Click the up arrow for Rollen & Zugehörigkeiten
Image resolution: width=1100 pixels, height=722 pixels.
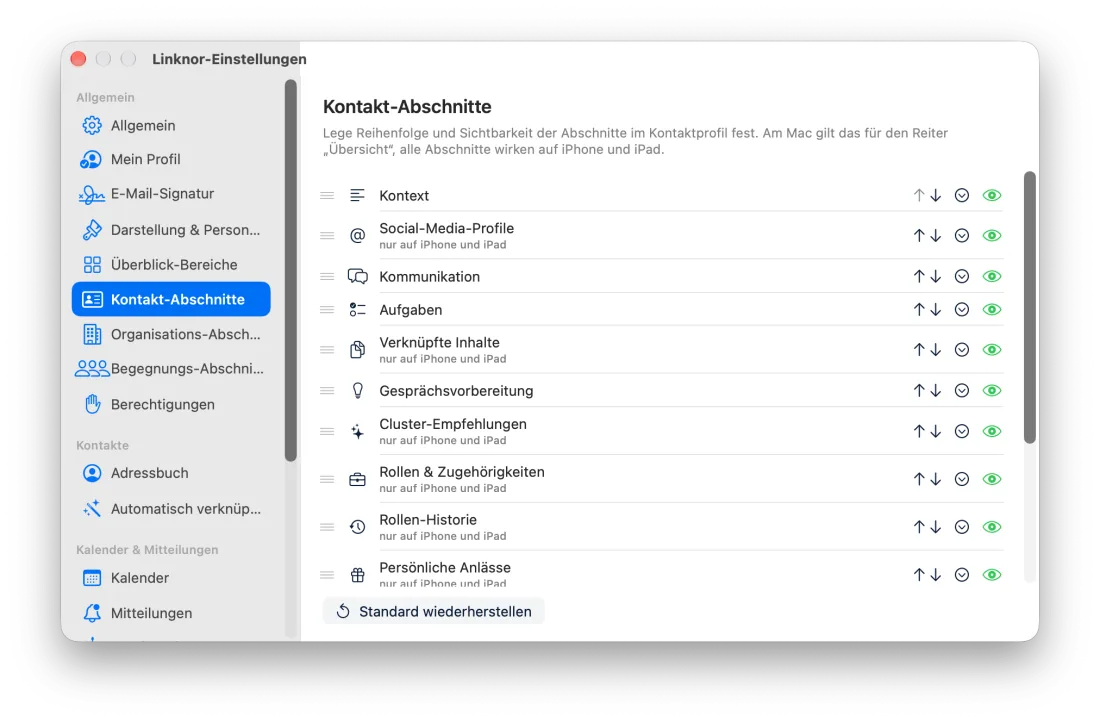pos(919,479)
